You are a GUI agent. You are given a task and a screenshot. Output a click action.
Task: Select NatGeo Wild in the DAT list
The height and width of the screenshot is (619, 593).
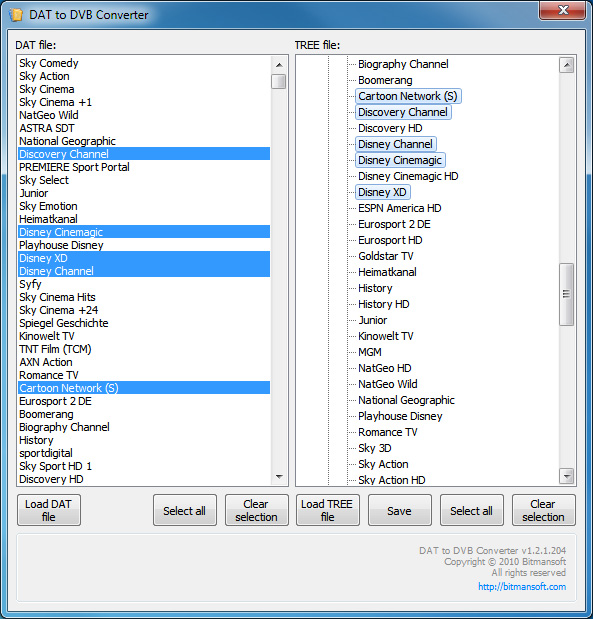(144, 115)
